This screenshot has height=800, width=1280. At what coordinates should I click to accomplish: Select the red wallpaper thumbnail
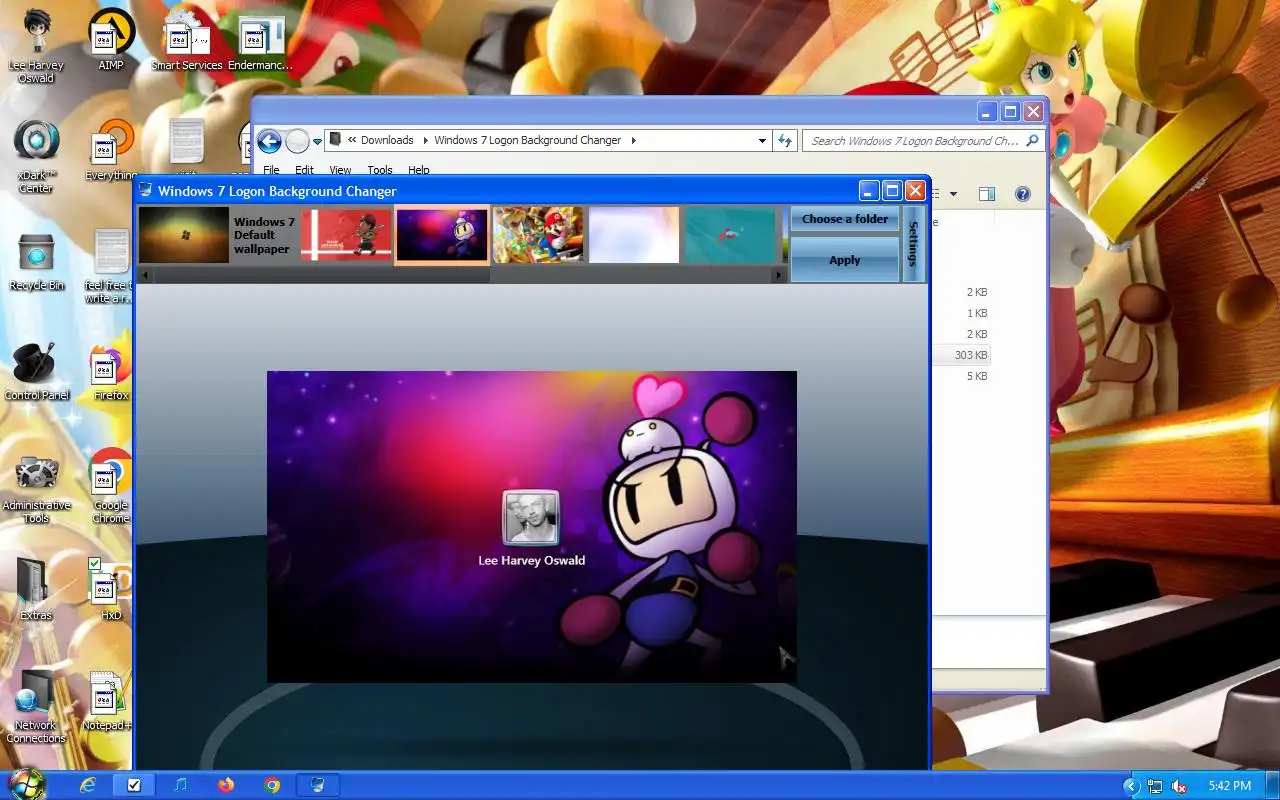pos(346,235)
